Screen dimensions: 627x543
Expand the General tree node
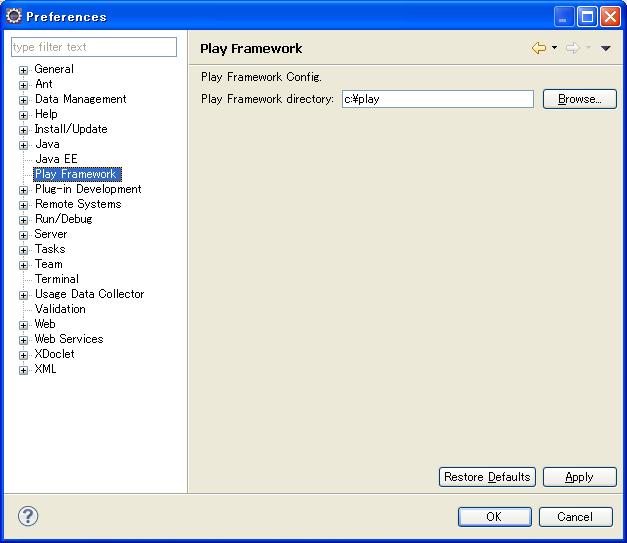[x=24, y=70]
